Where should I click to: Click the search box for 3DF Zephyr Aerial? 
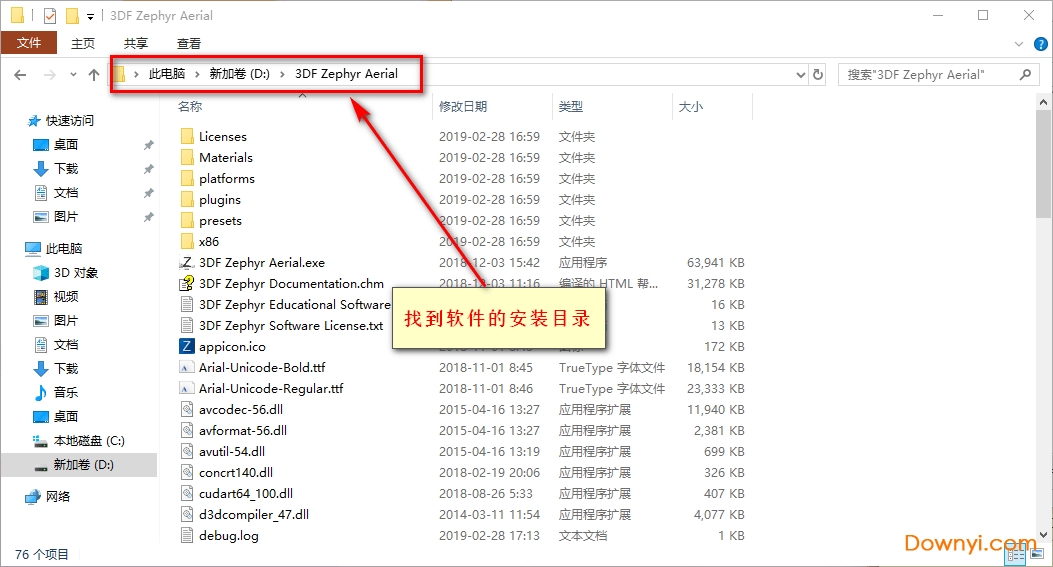pos(930,75)
